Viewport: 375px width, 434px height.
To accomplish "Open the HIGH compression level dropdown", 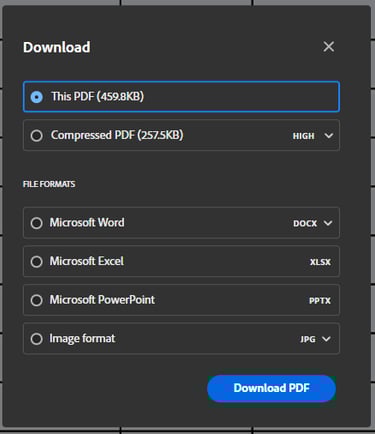I will 313,136.
